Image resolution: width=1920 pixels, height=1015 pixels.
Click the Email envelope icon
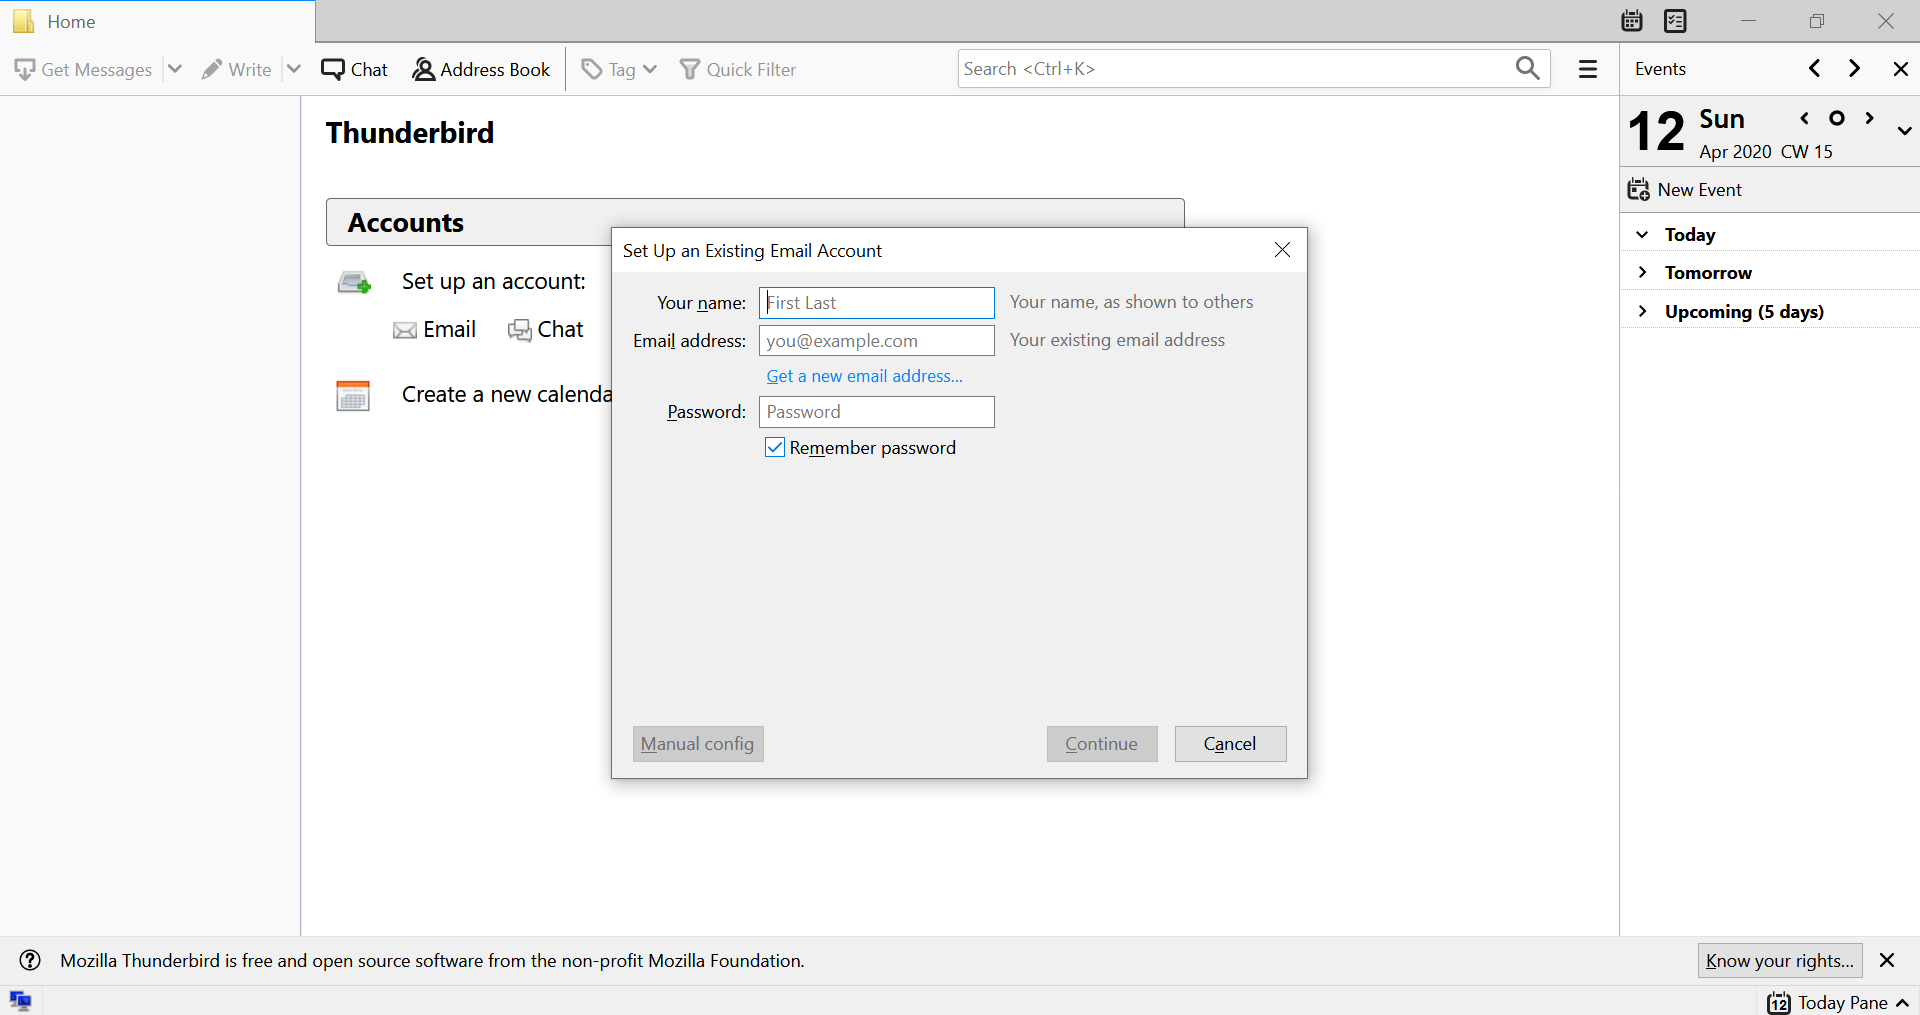click(x=405, y=331)
